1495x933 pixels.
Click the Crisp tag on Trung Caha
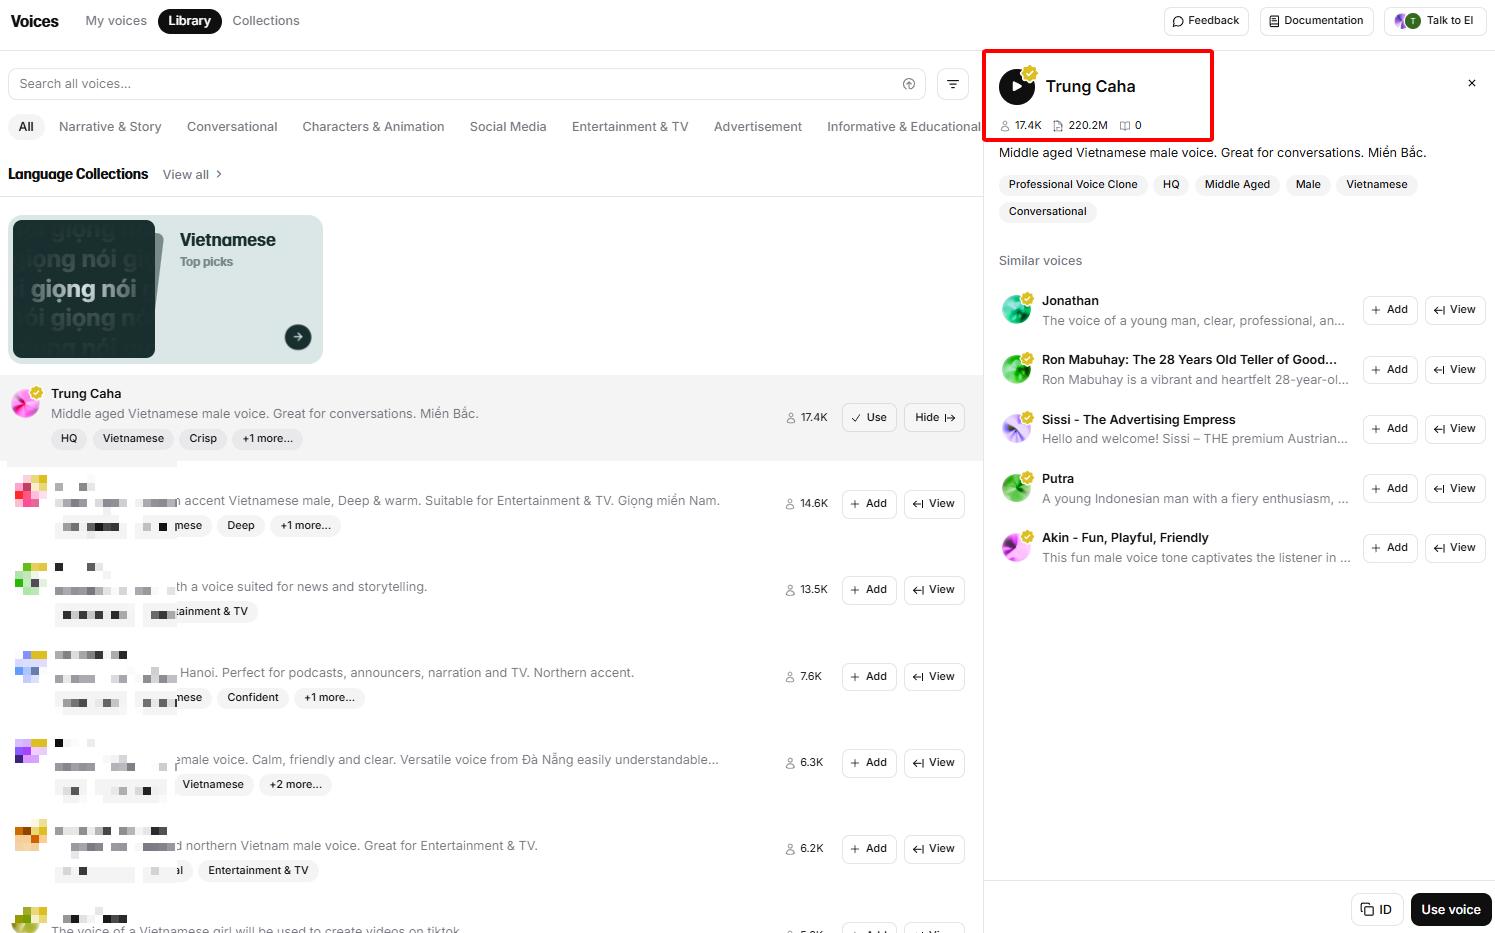click(203, 439)
